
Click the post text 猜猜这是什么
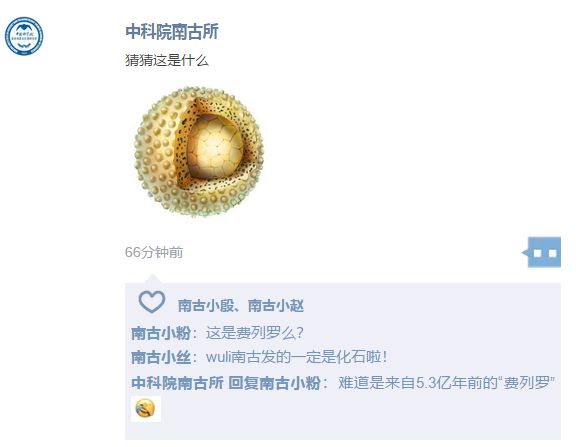click(167, 60)
